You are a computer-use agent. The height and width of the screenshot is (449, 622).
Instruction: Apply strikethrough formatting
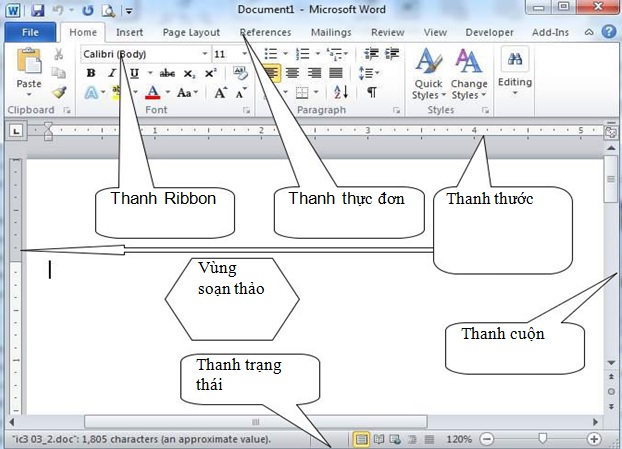(x=167, y=73)
